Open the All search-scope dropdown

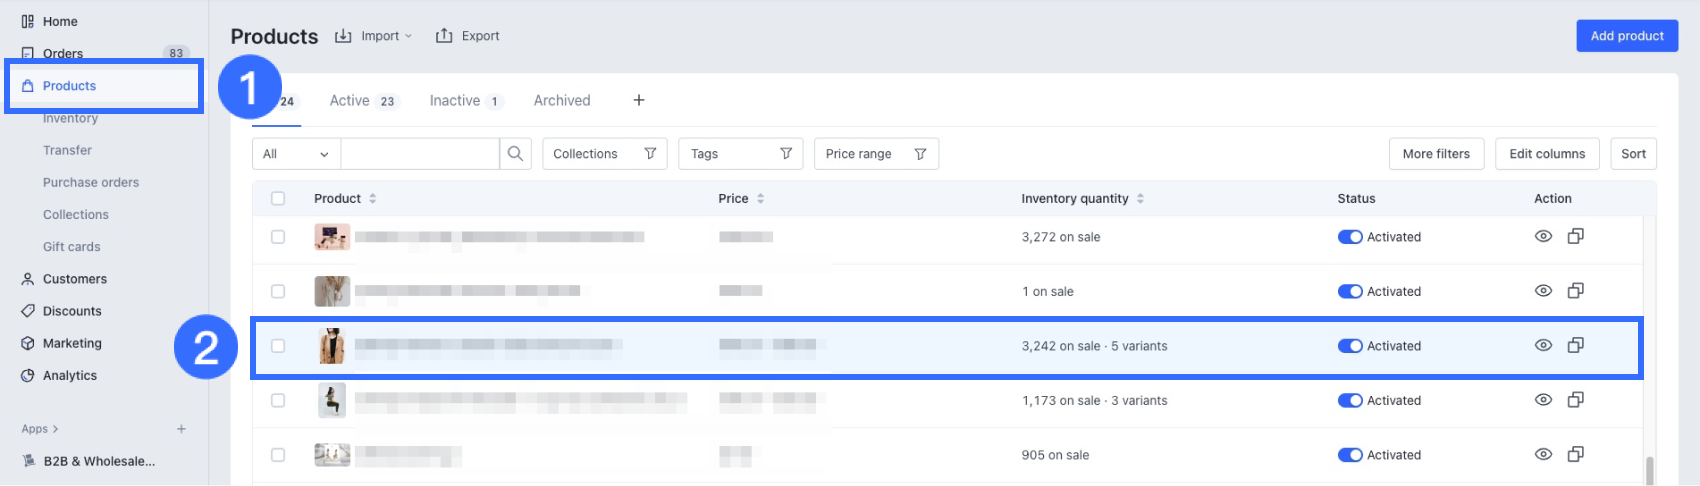pos(296,154)
